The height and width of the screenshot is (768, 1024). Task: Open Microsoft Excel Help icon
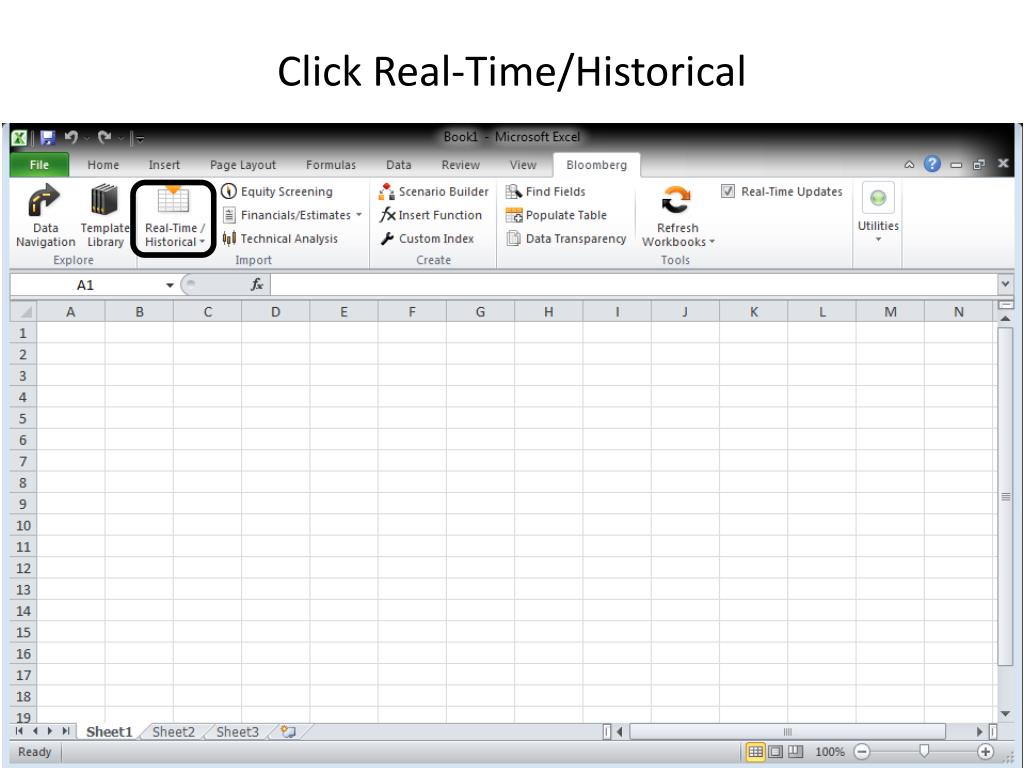click(932, 164)
